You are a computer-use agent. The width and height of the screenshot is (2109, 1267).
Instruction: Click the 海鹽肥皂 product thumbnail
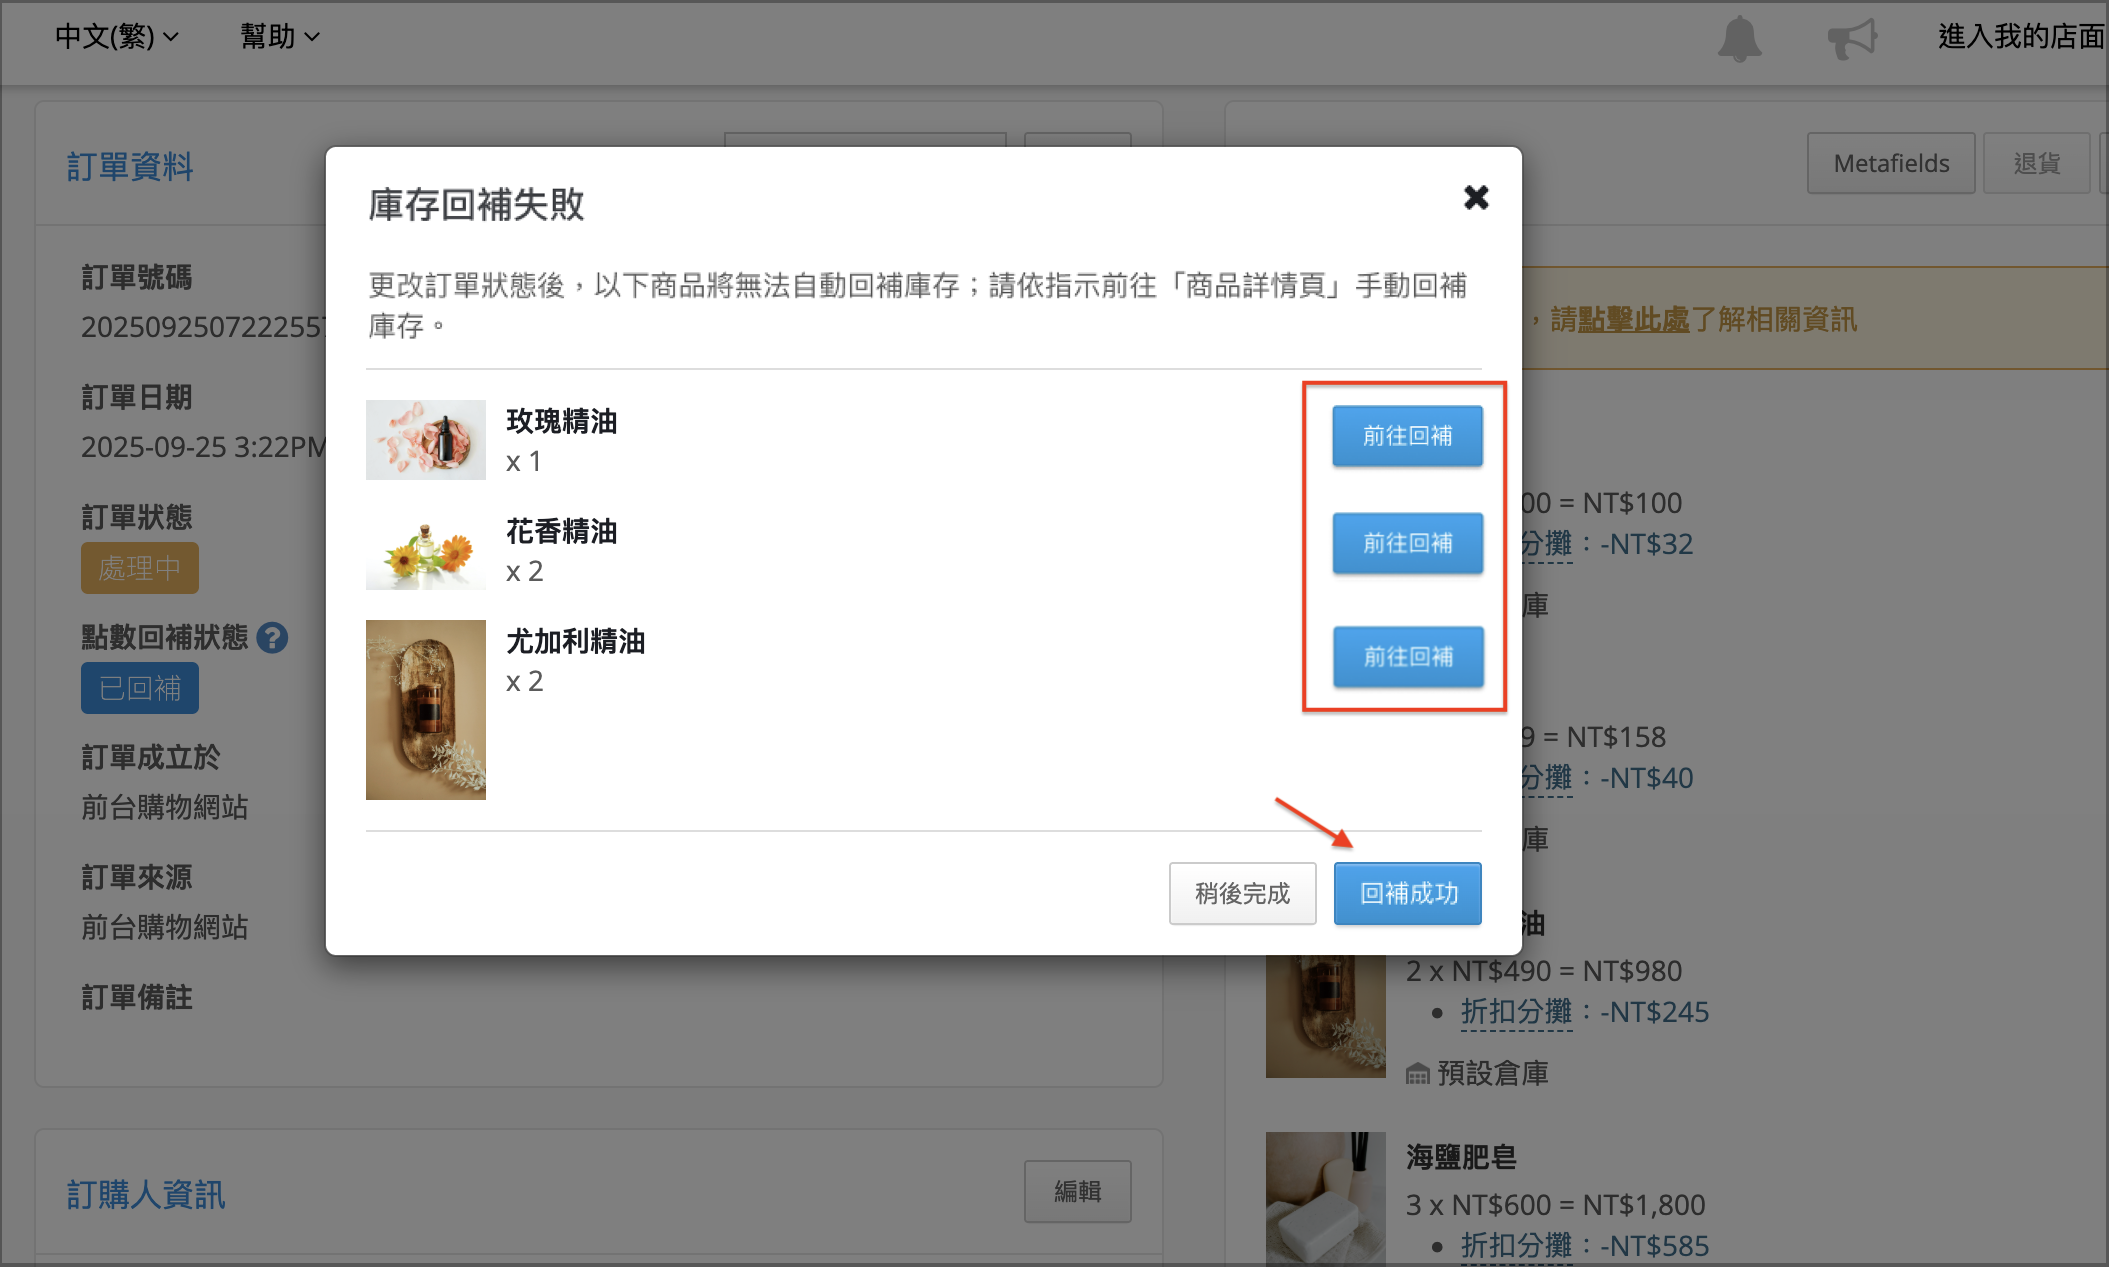[x=1326, y=1198]
